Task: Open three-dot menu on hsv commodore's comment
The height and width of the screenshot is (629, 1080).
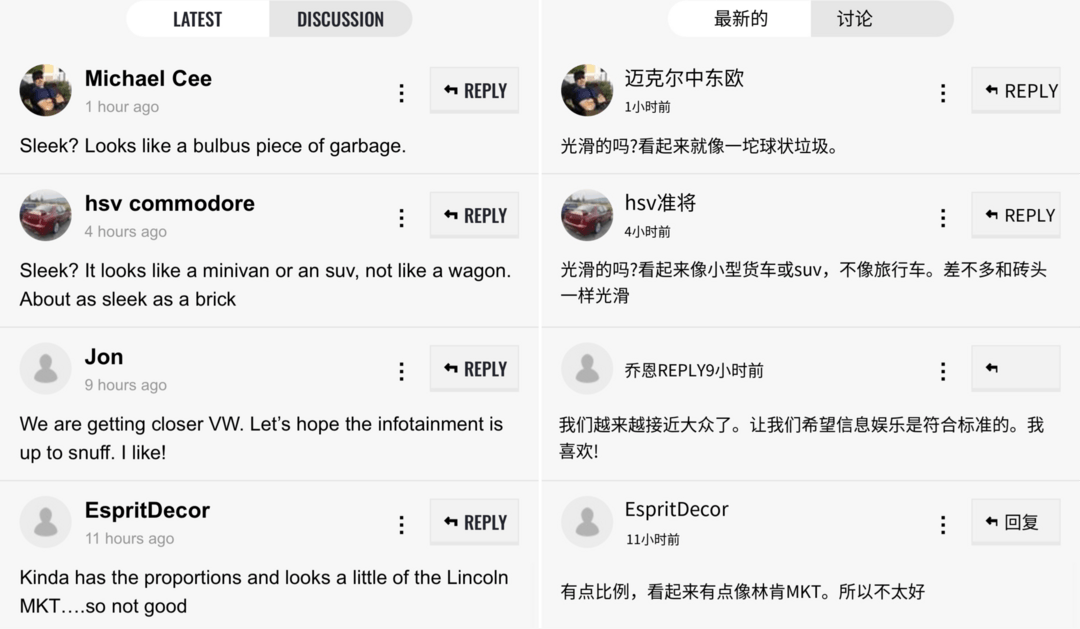Action: (402, 218)
